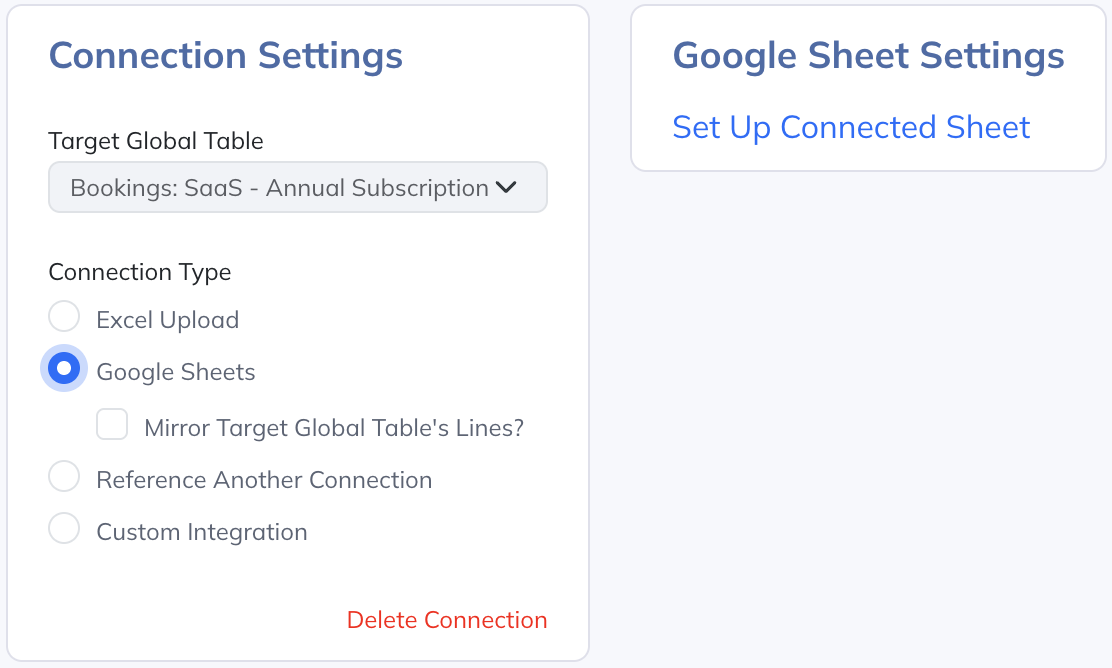
Task: Click the red Delete Connection link
Action: 447,620
